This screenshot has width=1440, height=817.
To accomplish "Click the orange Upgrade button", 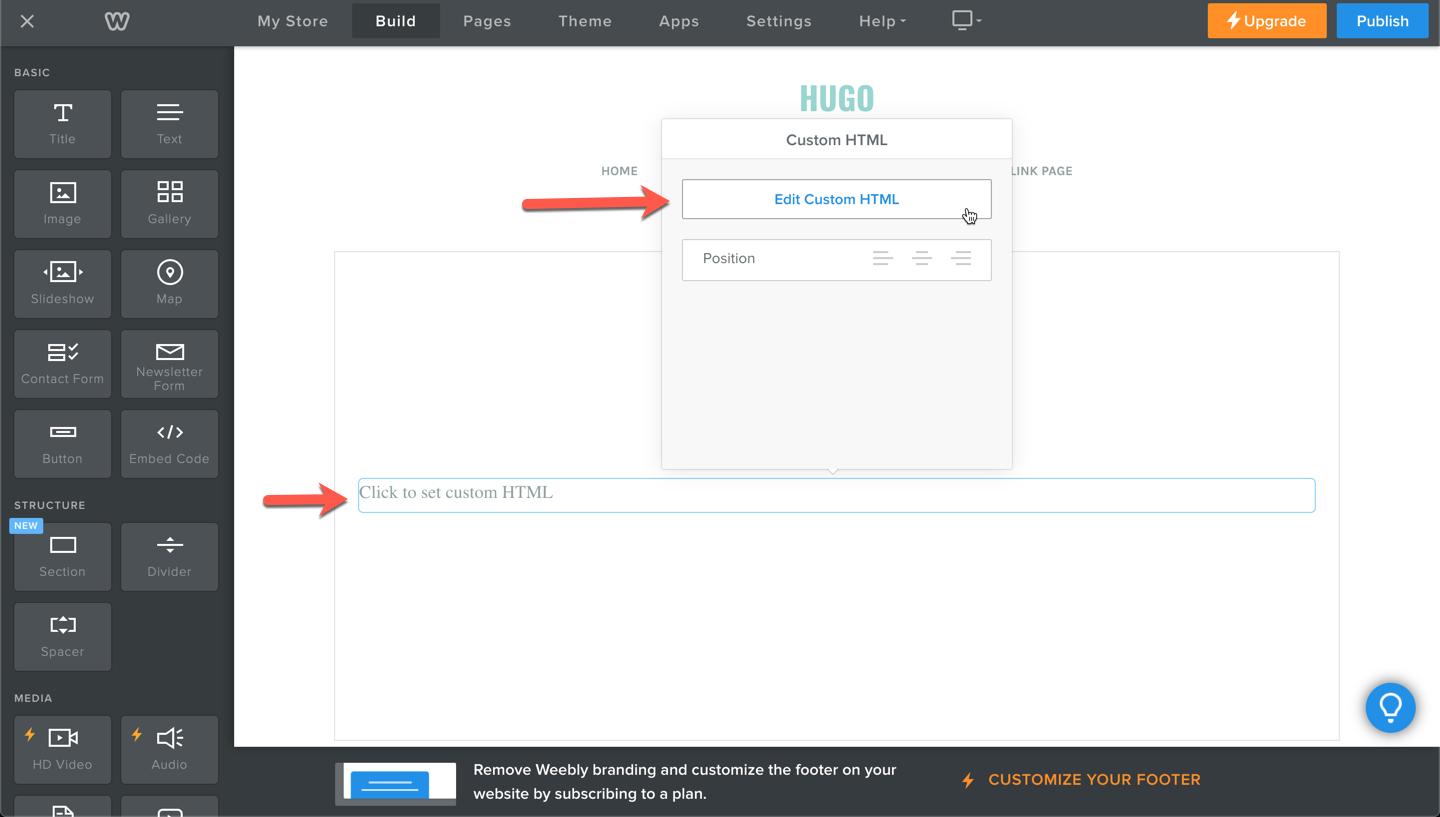I will coord(1267,21).
